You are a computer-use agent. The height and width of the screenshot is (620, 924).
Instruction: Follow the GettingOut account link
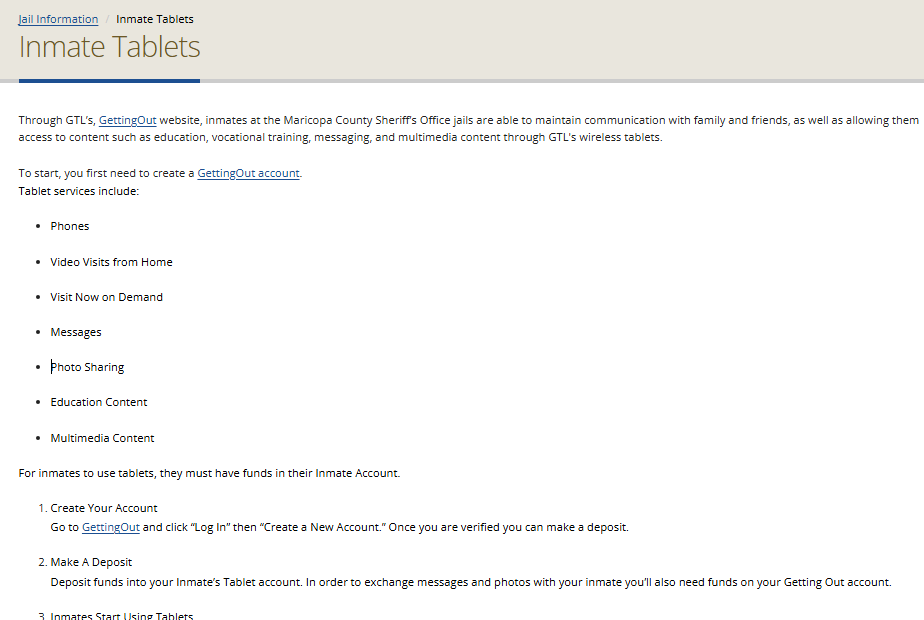248,173
